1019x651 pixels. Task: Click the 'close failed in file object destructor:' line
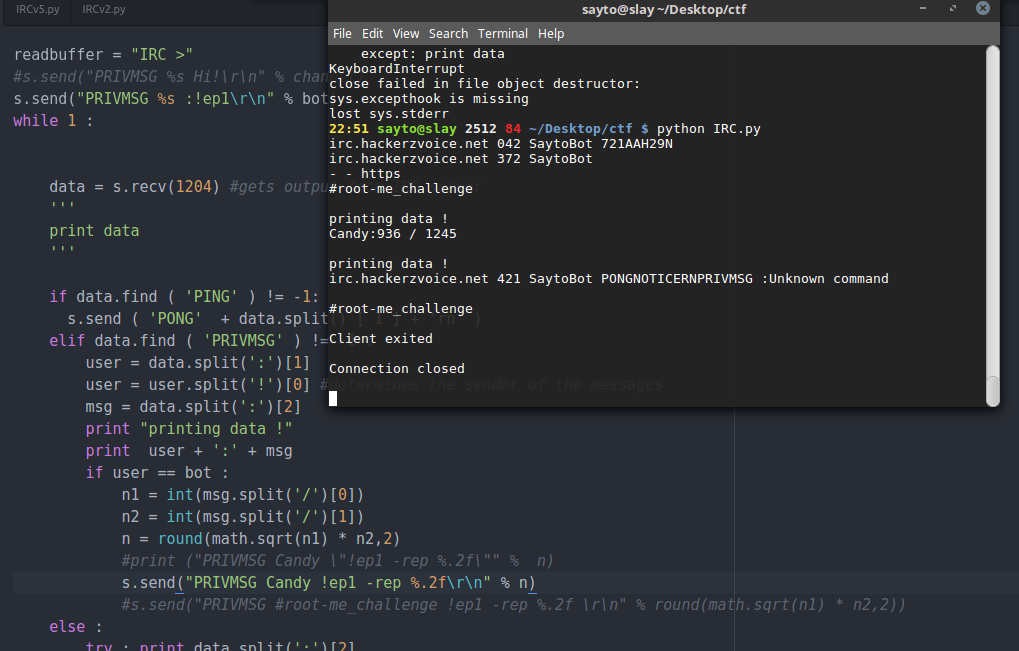pos(484,84)
